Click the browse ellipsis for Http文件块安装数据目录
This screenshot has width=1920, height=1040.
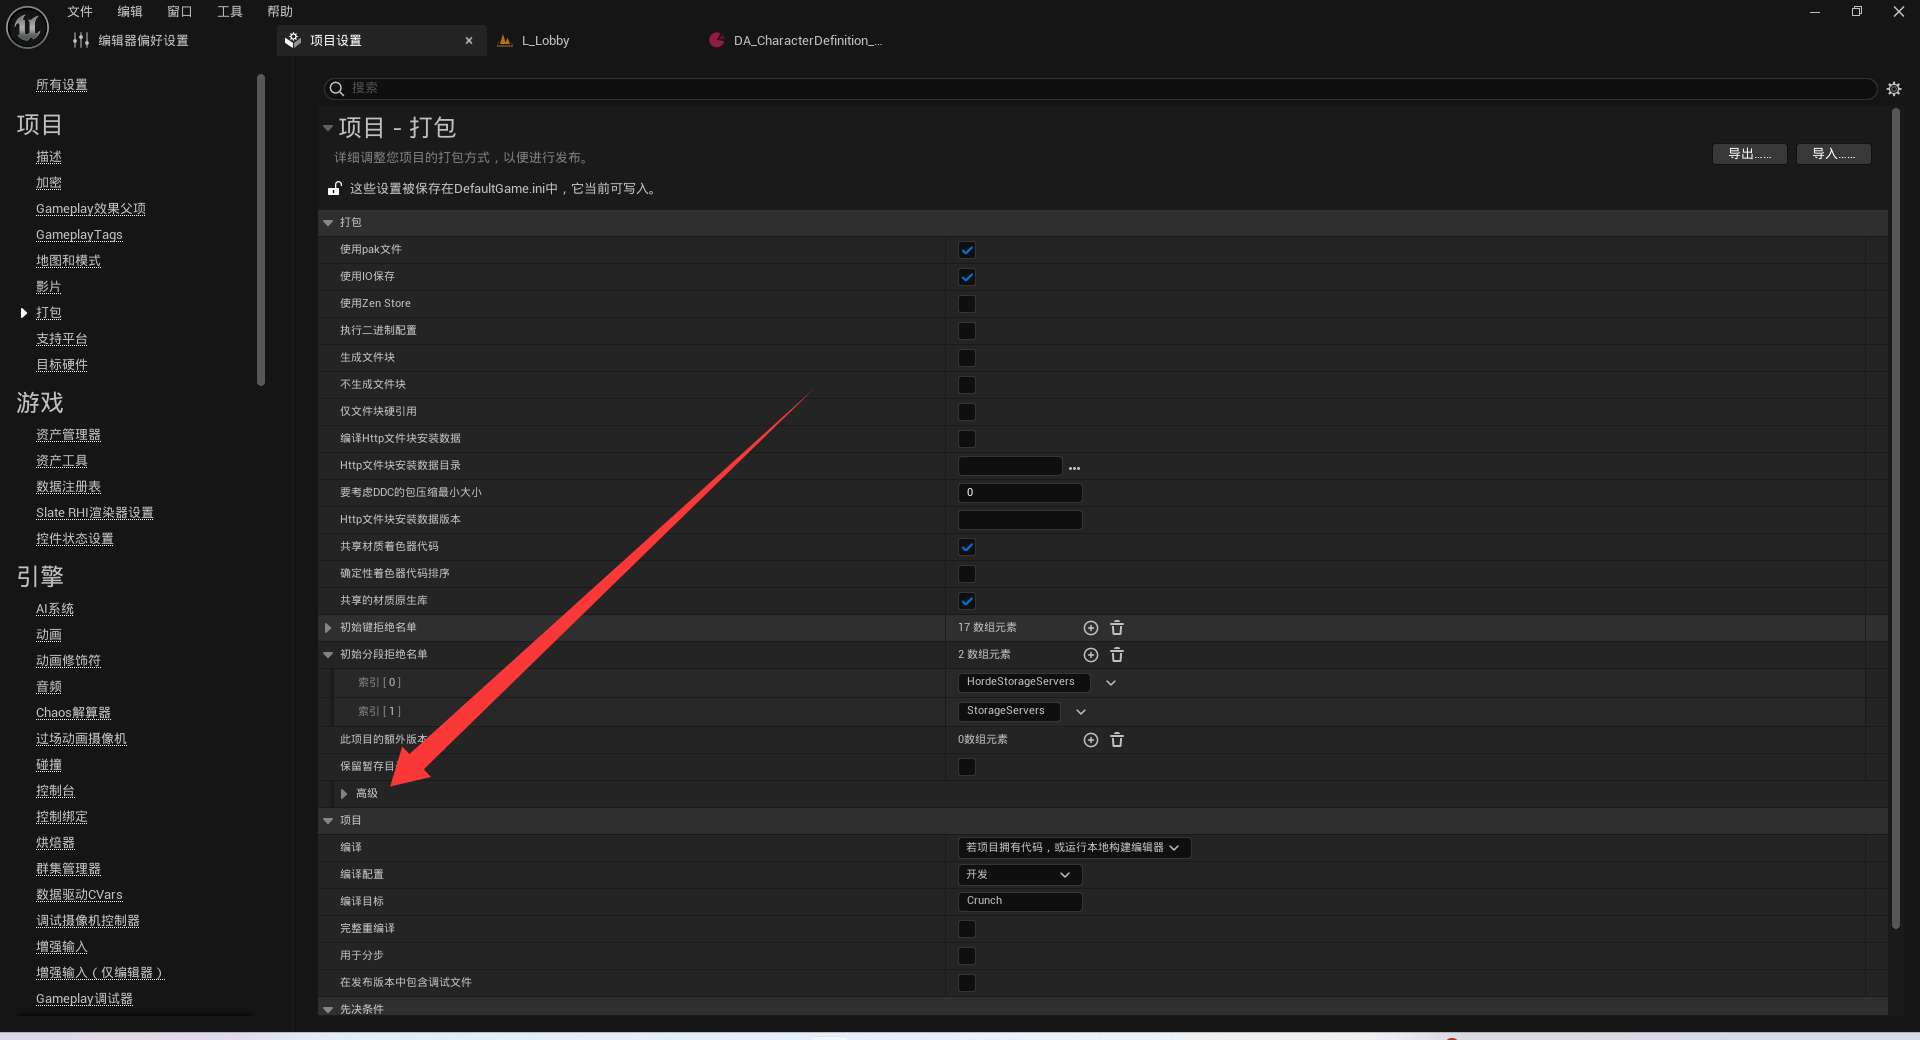point(1074,467)
